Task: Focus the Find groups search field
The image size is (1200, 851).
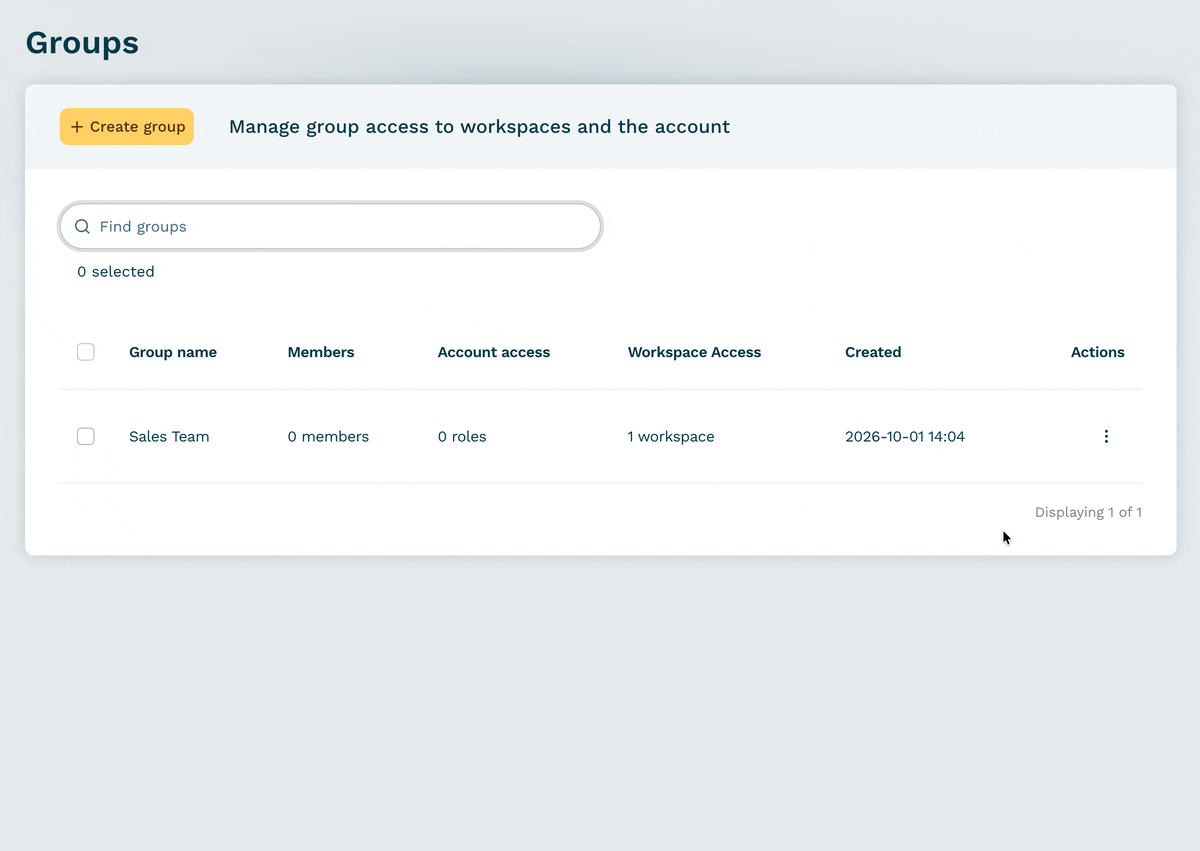Action: click(x=330, y=227)
